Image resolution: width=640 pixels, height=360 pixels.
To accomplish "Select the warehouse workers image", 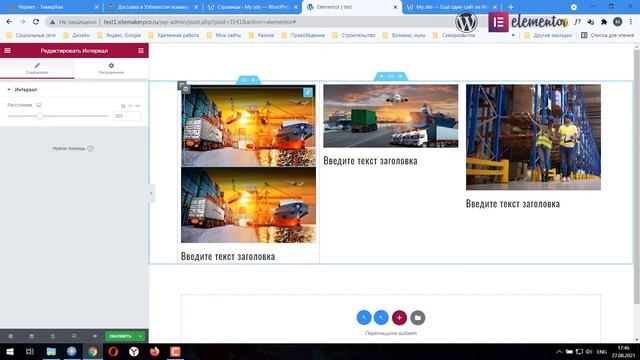I will (x=533, y=137).
